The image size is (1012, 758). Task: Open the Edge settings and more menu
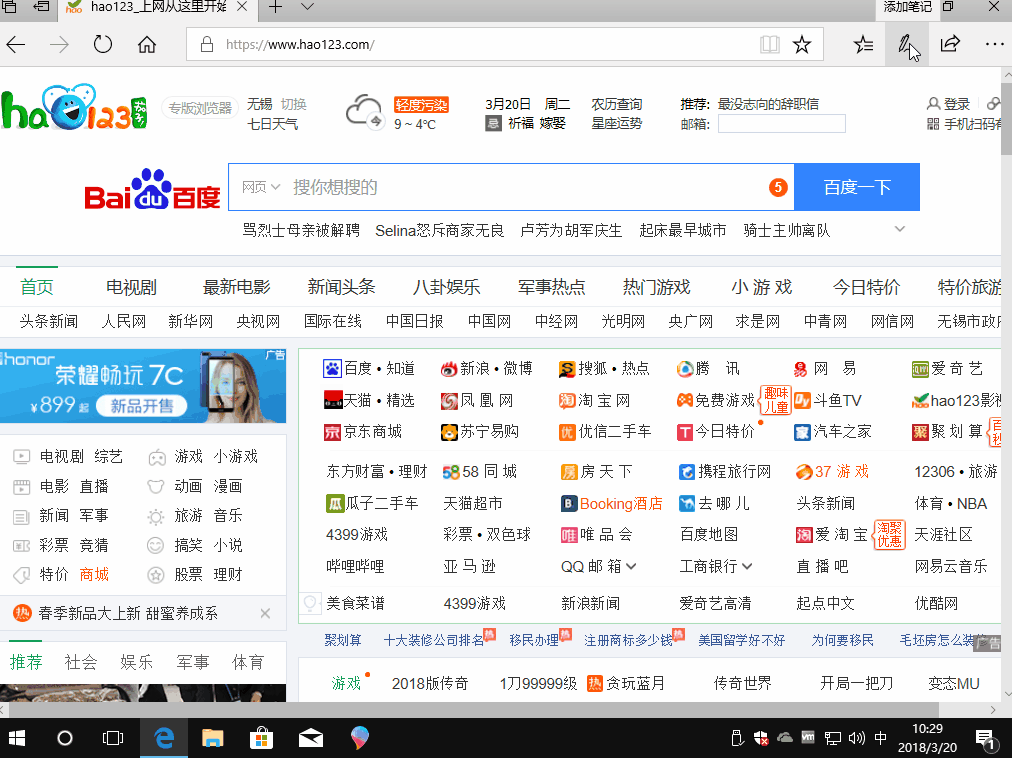[x=995, y=45]
